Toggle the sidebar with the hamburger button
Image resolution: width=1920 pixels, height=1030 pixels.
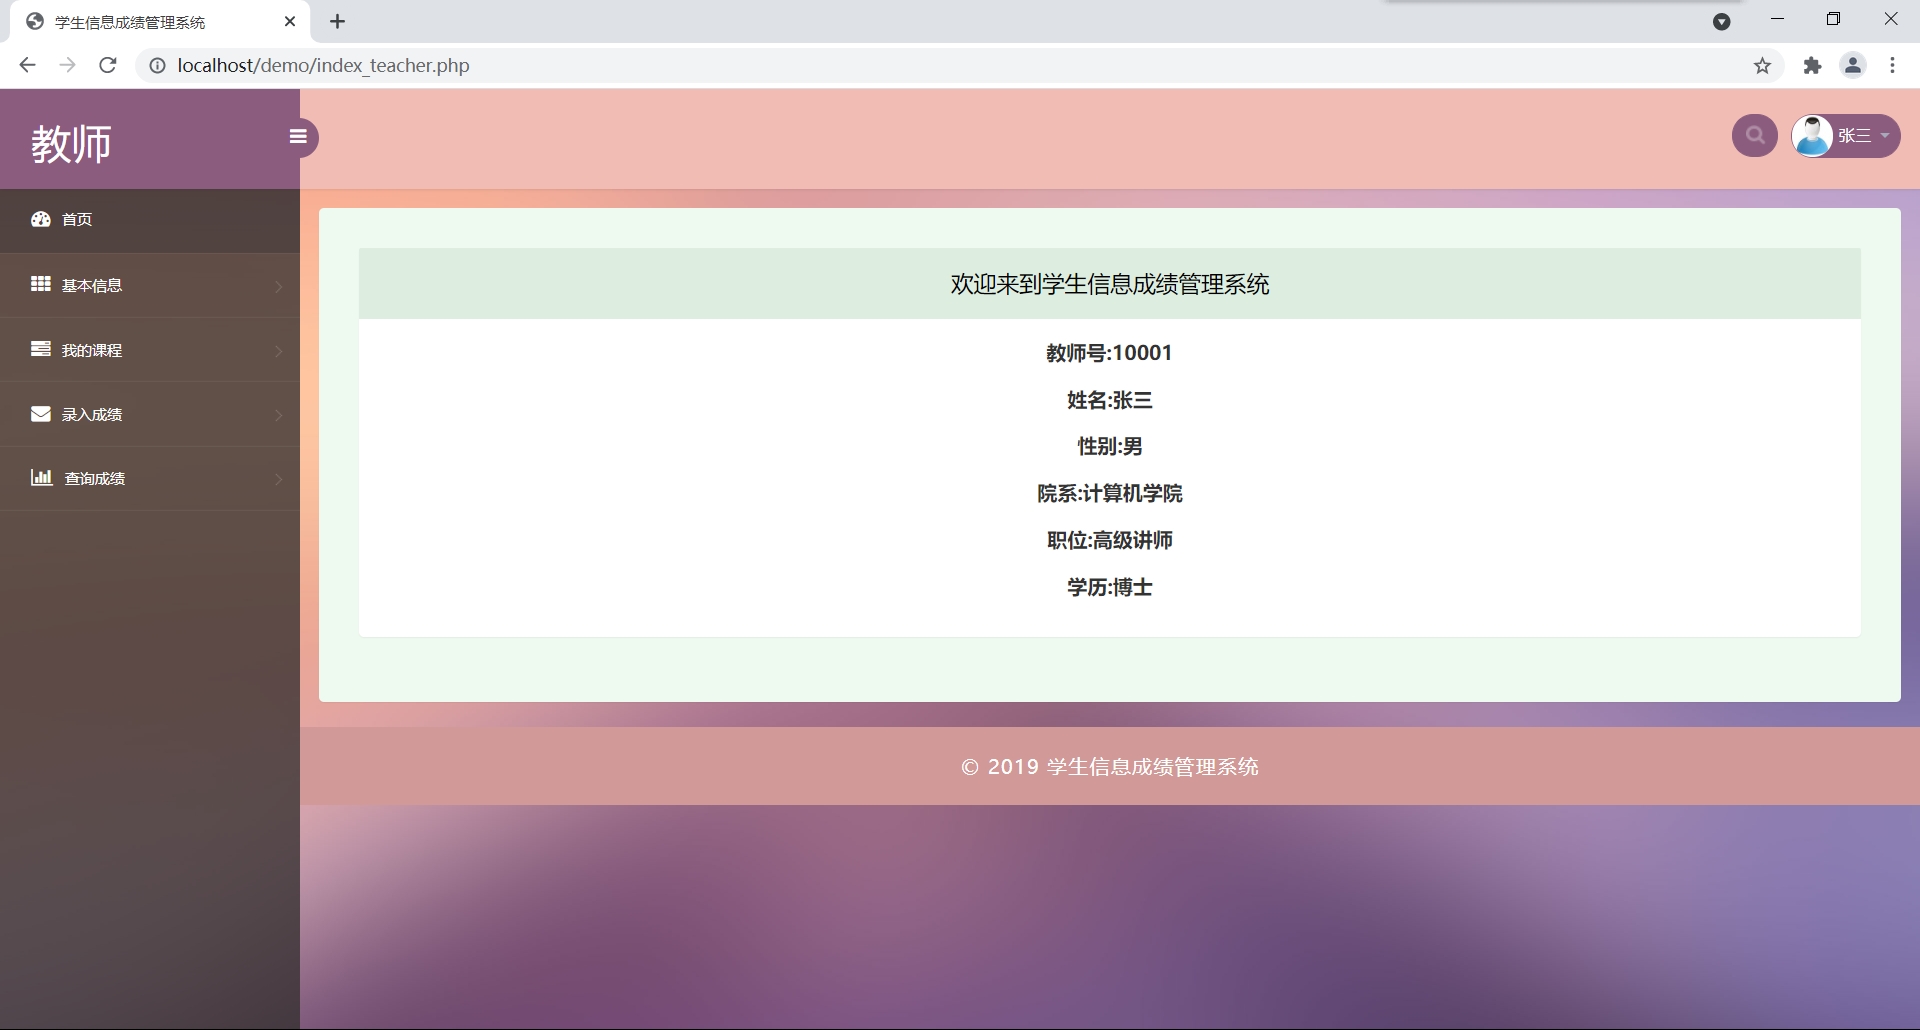298,137
